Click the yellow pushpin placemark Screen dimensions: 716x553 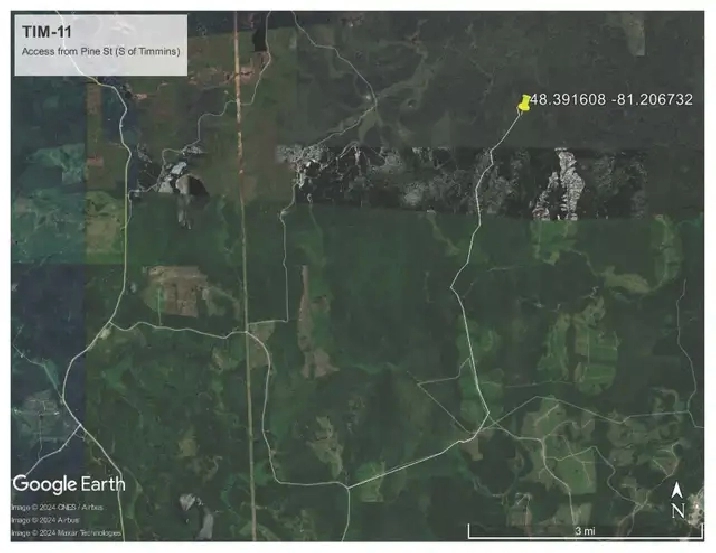[525, 102]
